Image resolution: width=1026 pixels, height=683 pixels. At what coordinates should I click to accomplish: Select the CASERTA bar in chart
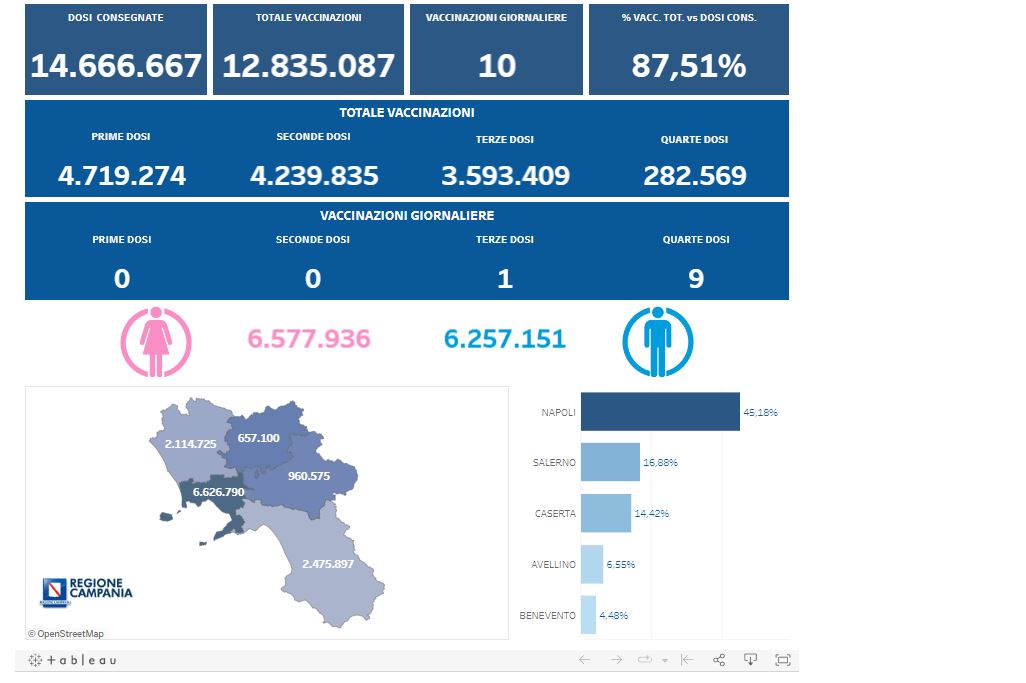[606, 513]
